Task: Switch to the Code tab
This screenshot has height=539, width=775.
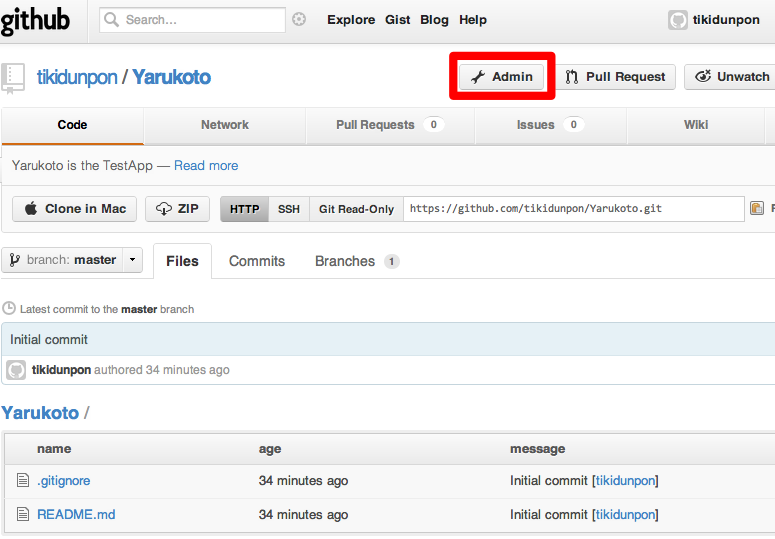Action: (x=73, y=125)
